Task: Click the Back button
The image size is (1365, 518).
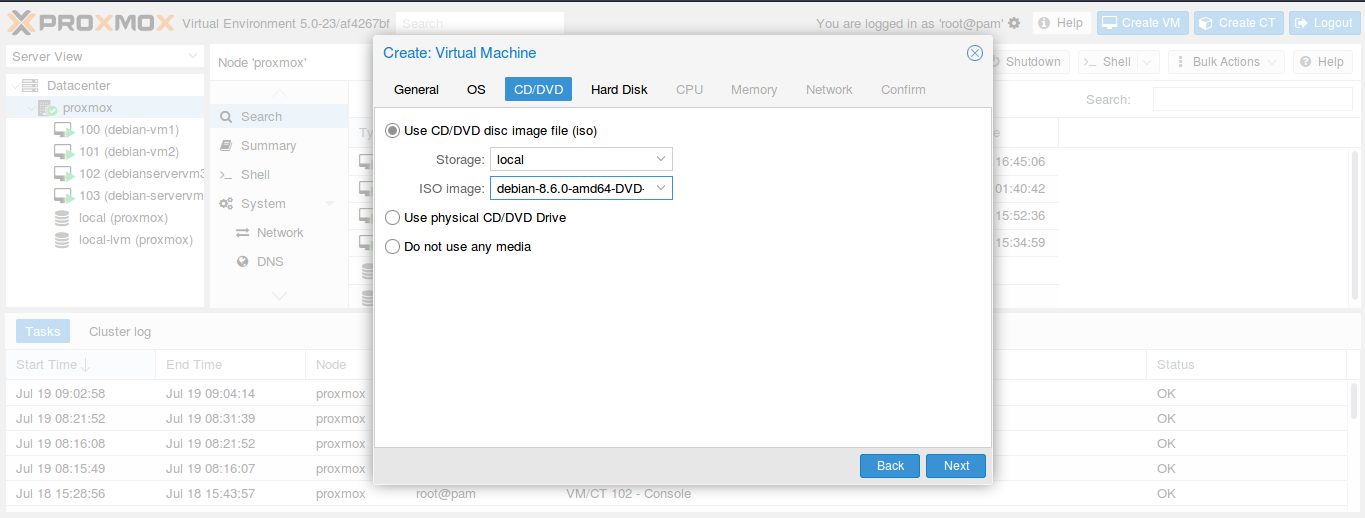Action: 890,466
